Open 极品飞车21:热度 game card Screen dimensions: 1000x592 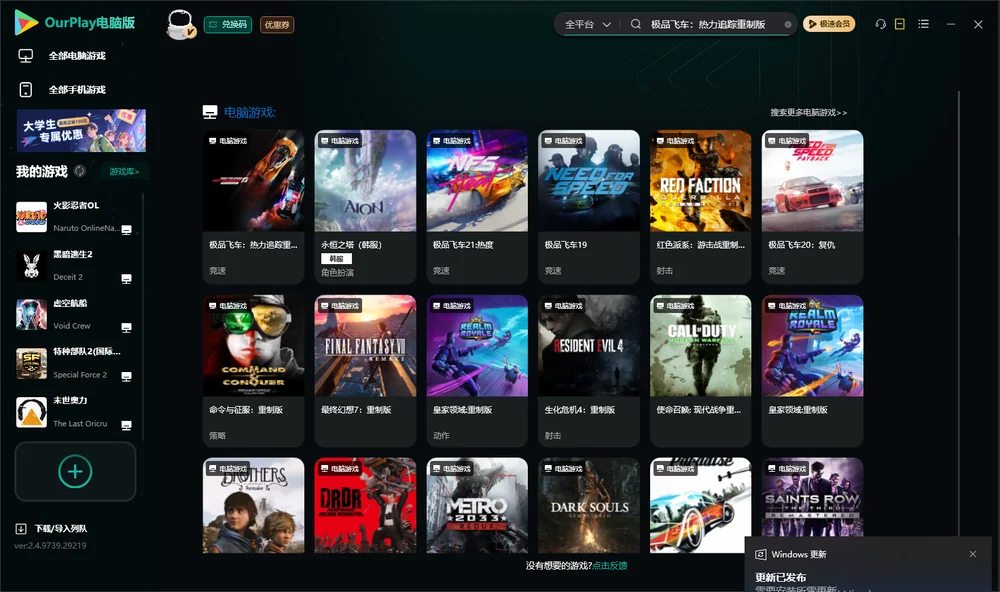point(477,207)
